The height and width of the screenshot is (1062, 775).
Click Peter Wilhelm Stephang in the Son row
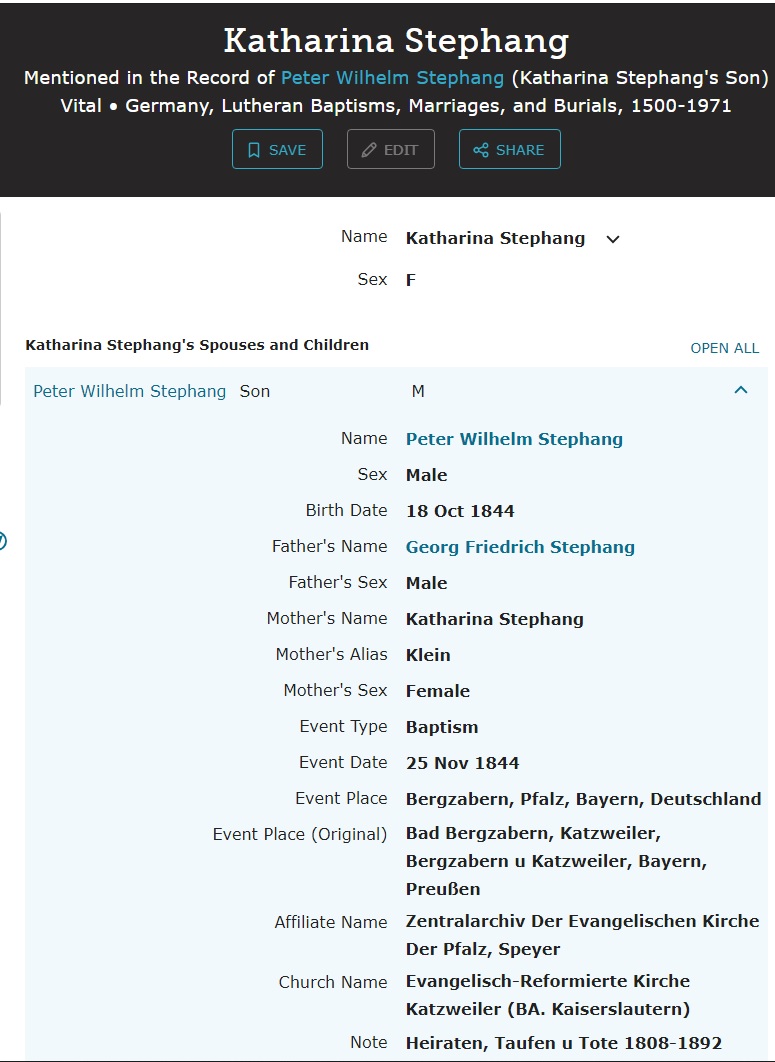tap(130, 391)
